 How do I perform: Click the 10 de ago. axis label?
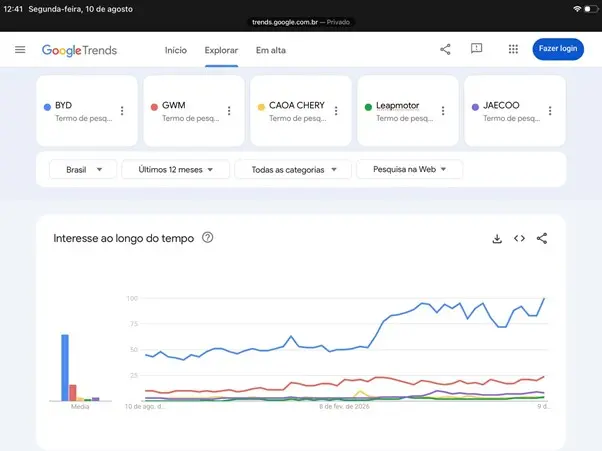[x=145, y=406]
